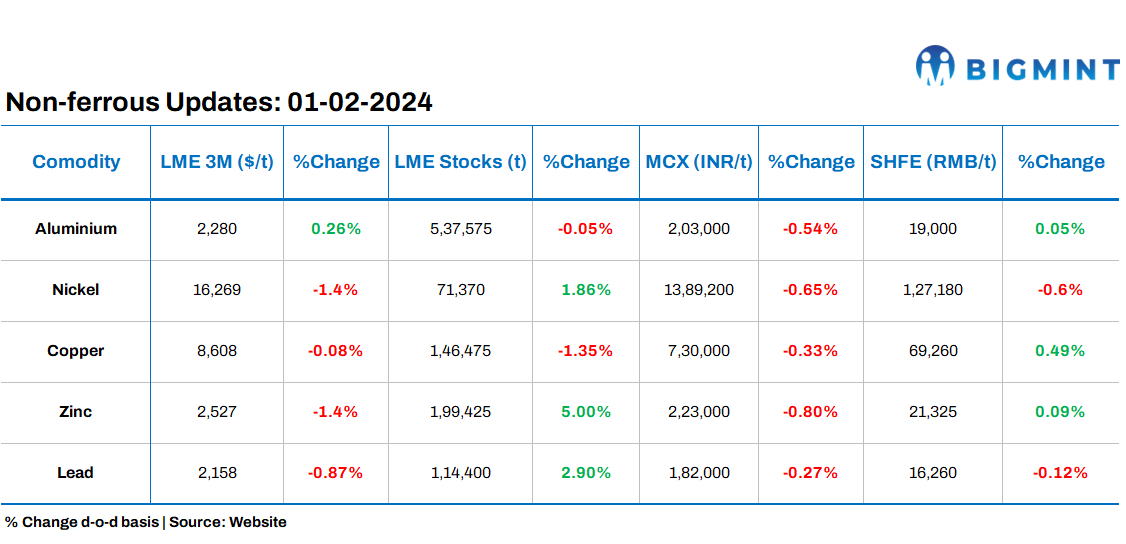Select the LME 3M ($/t) column header
Screen dimensions: 1126x544
click(x=217, y=162)
